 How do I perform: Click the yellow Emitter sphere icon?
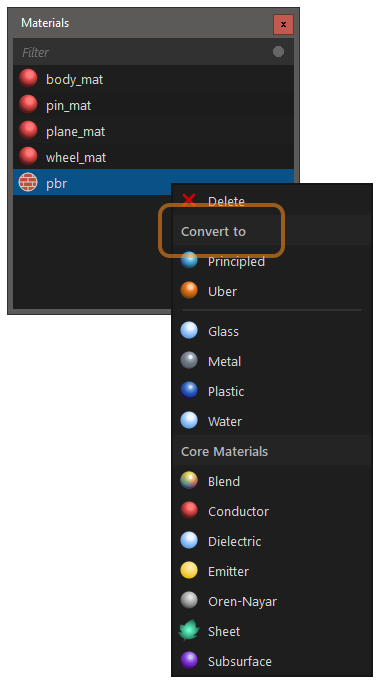(189, 571)
